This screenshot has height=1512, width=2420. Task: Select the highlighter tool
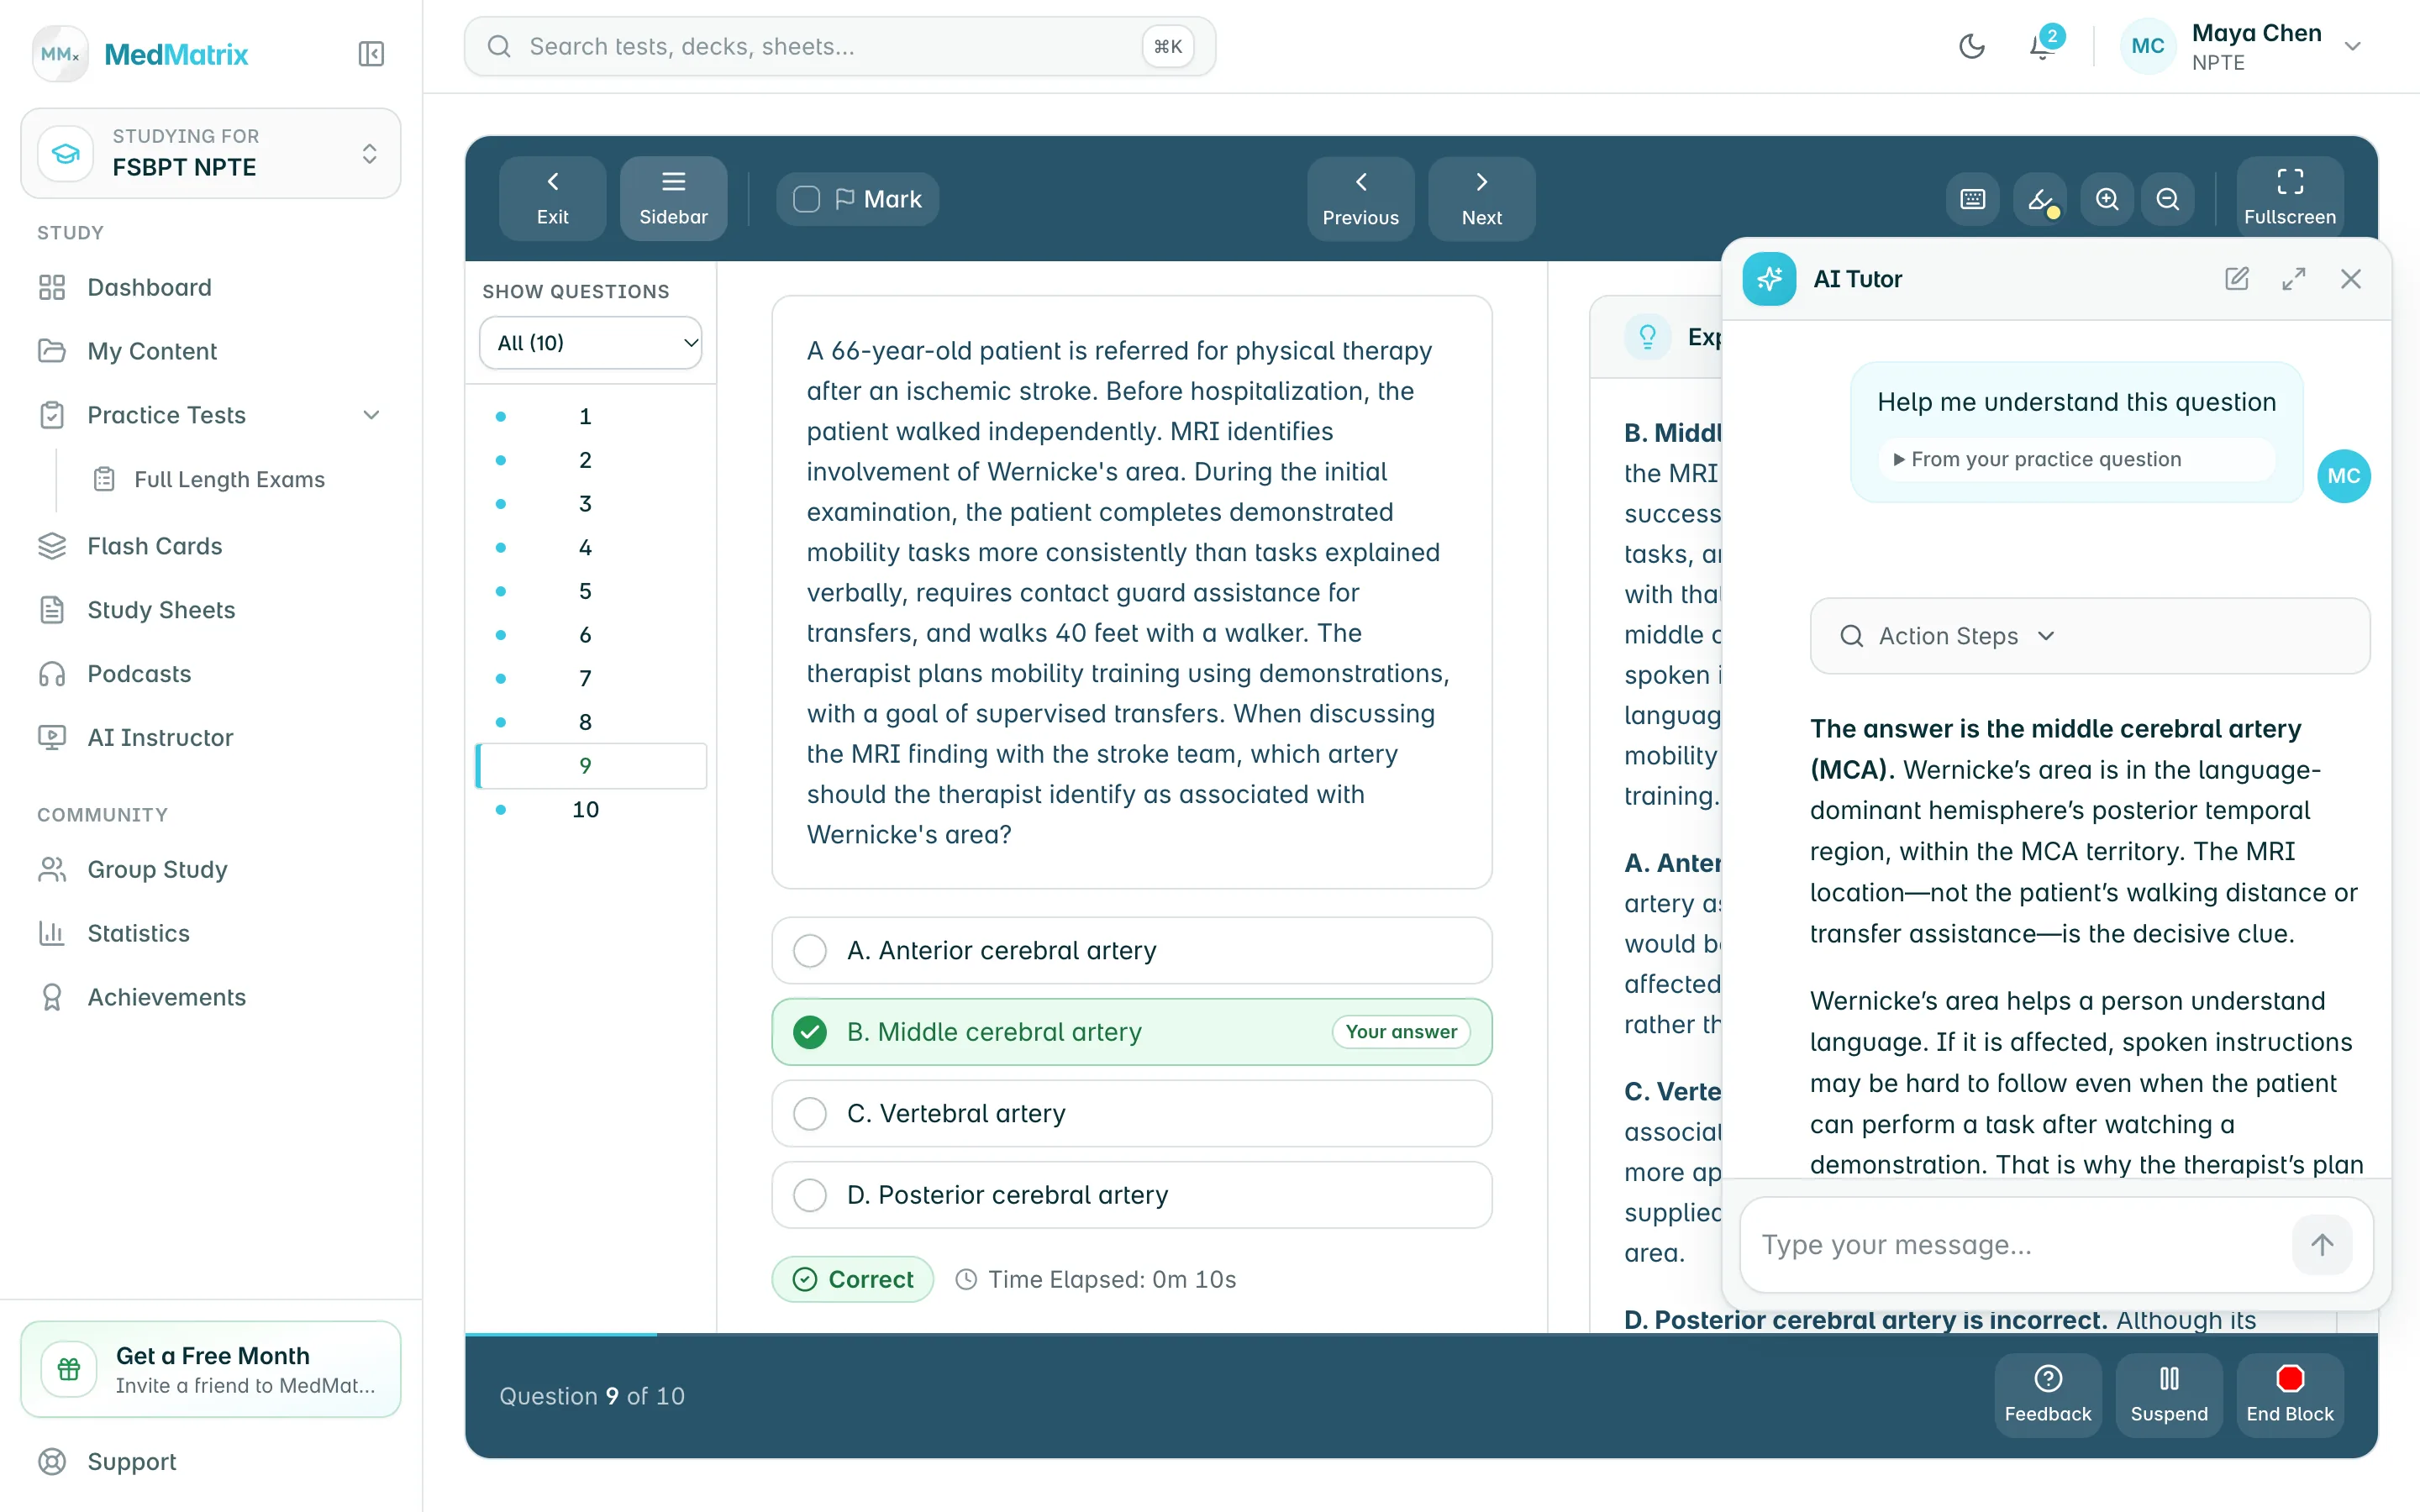coord(2040,199)
